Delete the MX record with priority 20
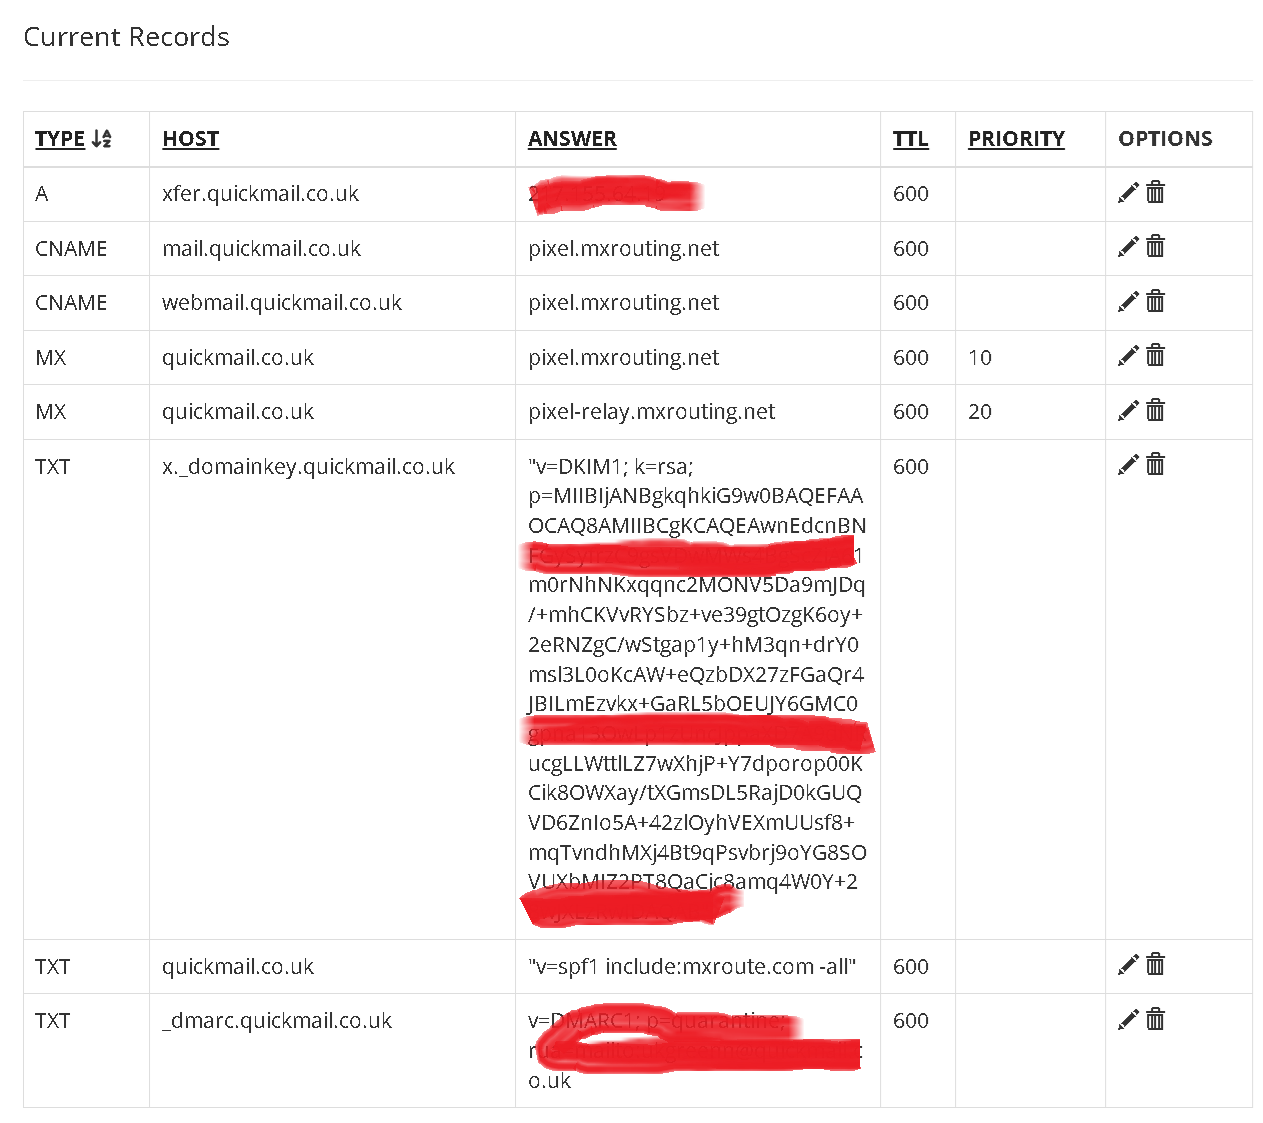1263x1123 pixels. coord(1155,410)
